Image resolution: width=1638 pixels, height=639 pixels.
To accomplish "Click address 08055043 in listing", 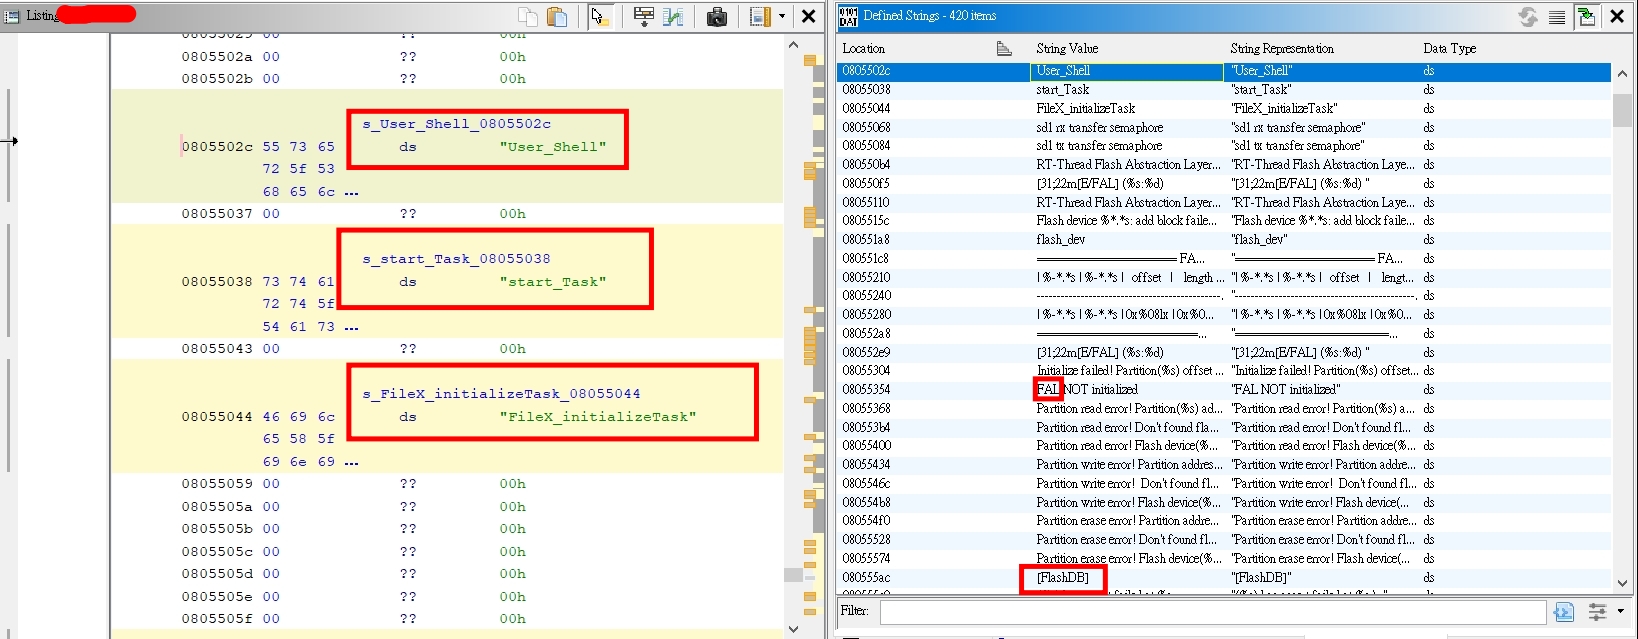I will coord(217,349).
